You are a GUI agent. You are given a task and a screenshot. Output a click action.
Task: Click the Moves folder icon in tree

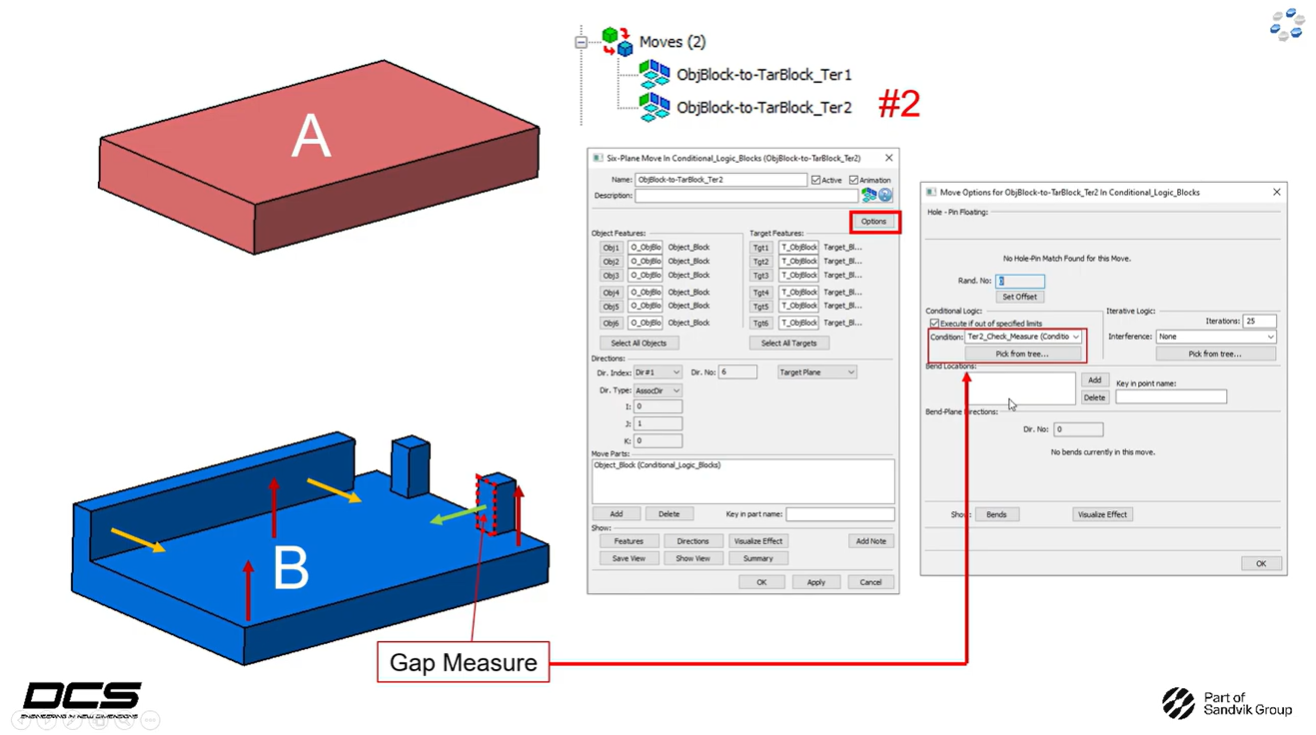pyautogui.click(x=616, y=41)
